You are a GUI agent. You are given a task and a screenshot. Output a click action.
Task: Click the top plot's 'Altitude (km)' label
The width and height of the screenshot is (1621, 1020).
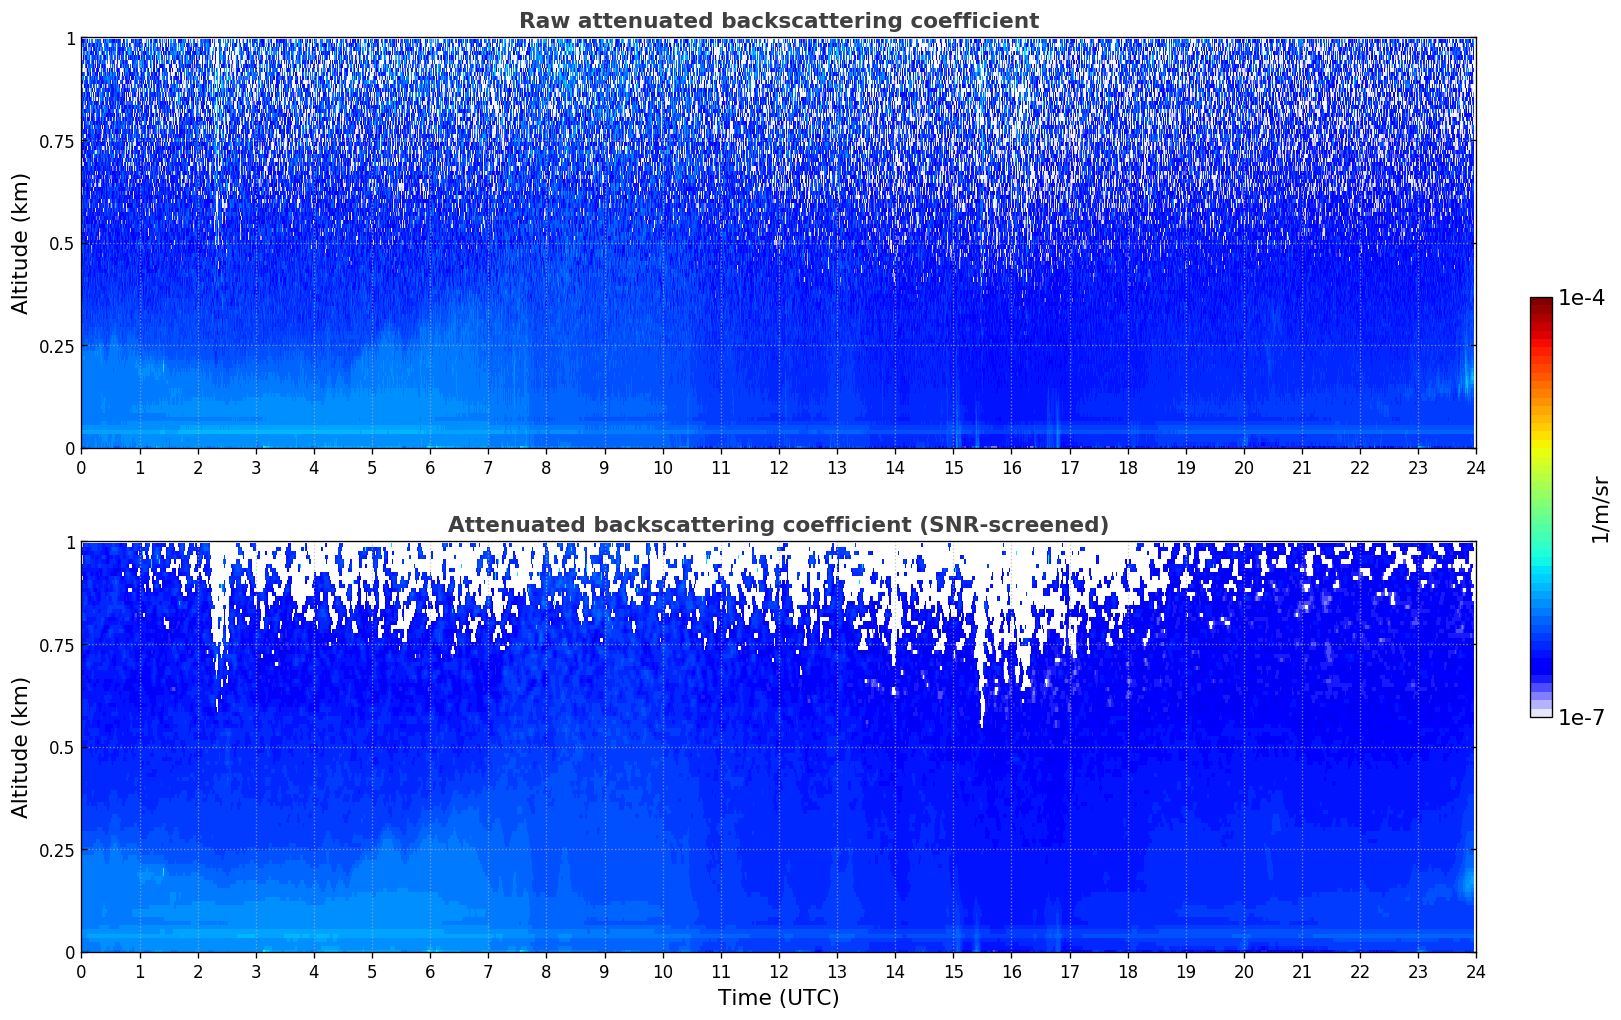pyautogui.click(x=21, y=243)
